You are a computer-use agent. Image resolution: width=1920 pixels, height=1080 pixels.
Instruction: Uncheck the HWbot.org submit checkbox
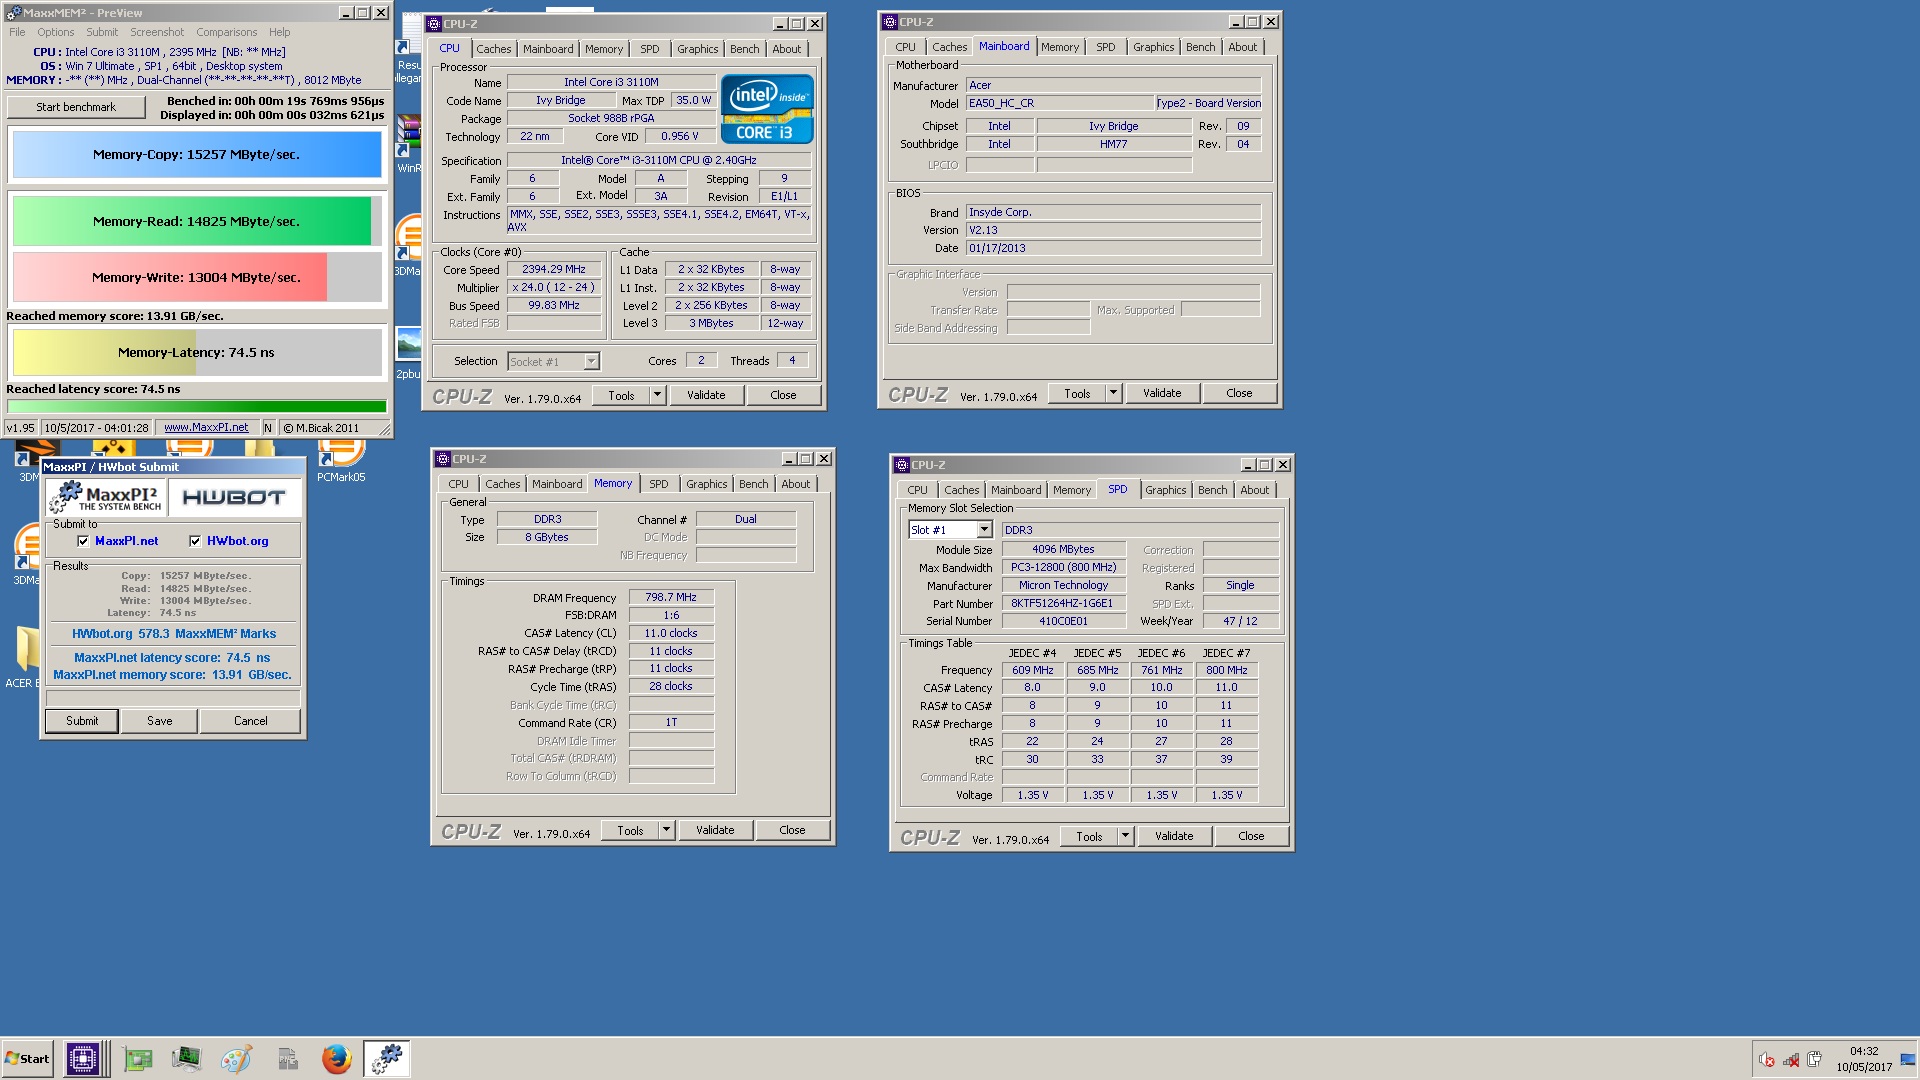click(195, 541)
